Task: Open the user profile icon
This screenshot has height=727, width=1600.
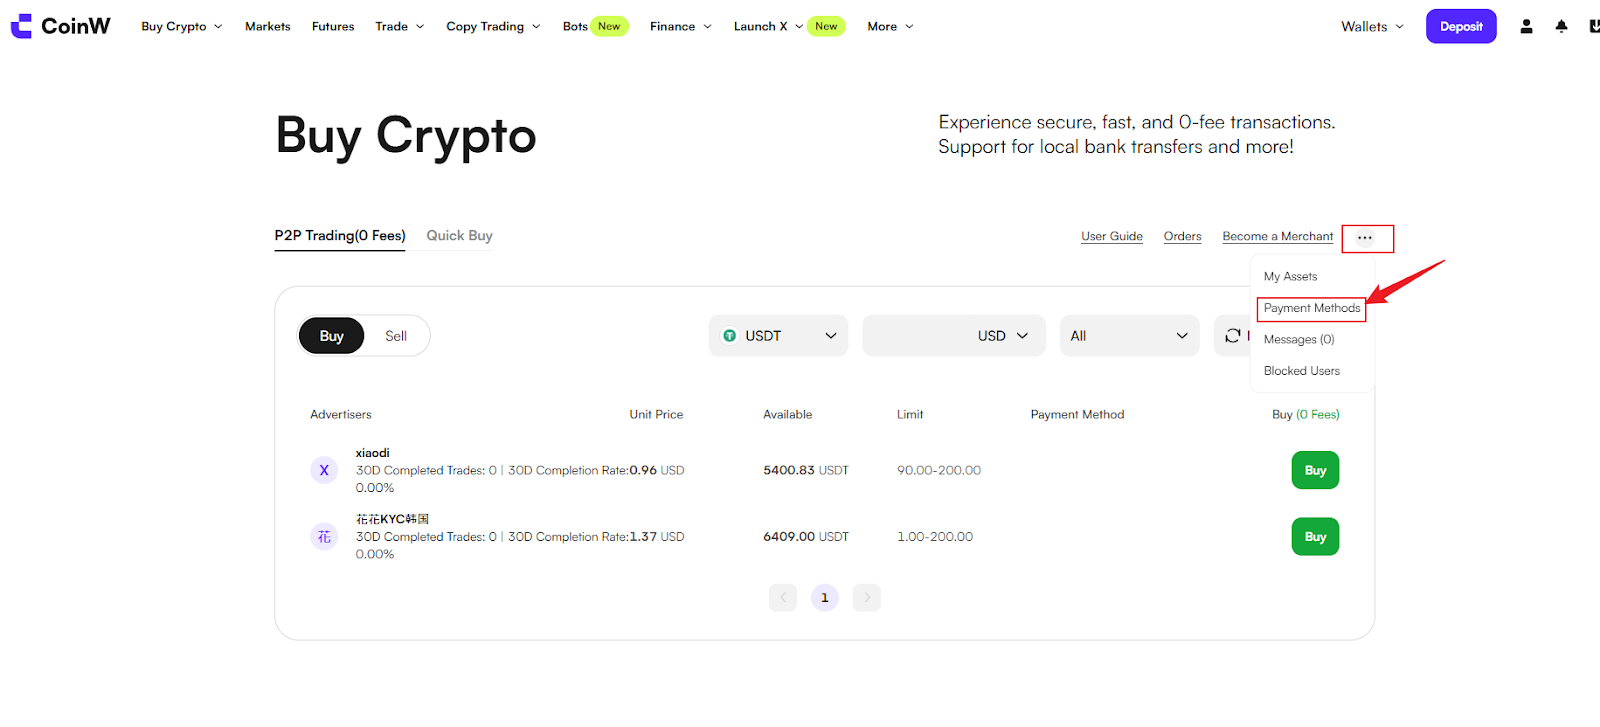Action: click(1526, 27)
